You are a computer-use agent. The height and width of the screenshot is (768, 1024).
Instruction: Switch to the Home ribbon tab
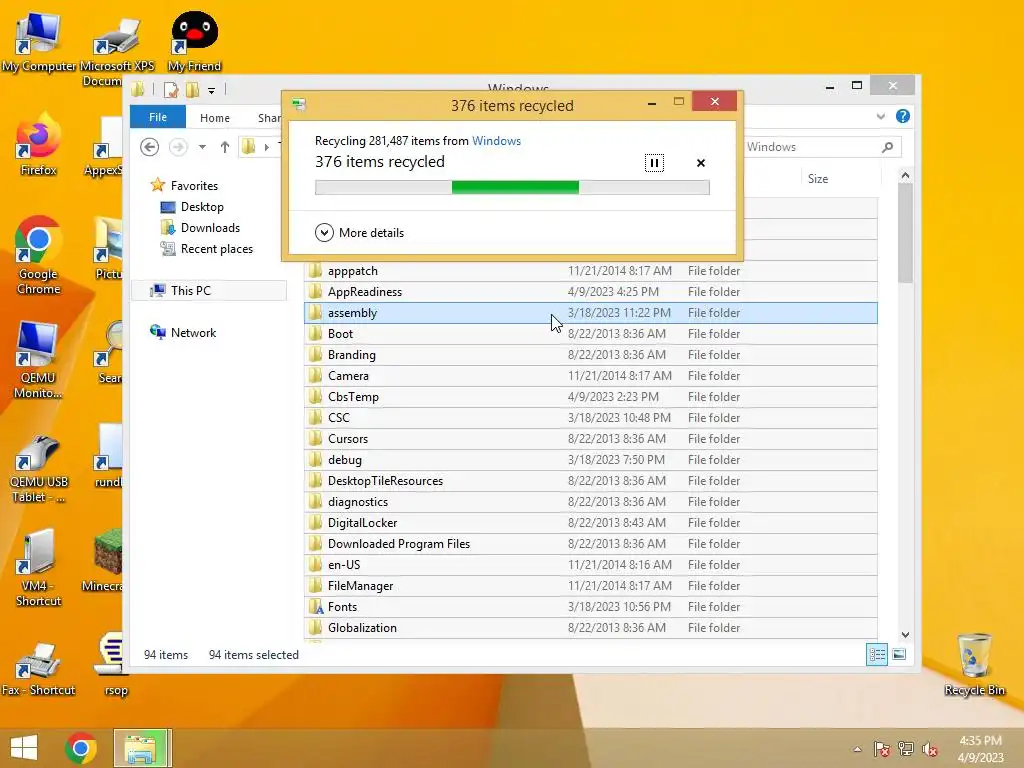coord(215,118)
